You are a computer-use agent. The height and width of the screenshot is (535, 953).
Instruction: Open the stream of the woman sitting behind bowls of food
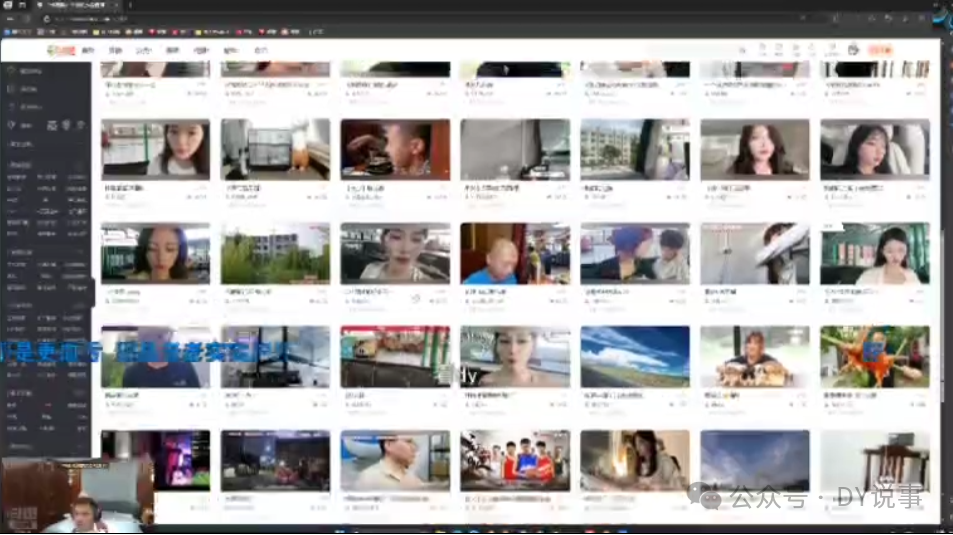[x=755, y=357]
